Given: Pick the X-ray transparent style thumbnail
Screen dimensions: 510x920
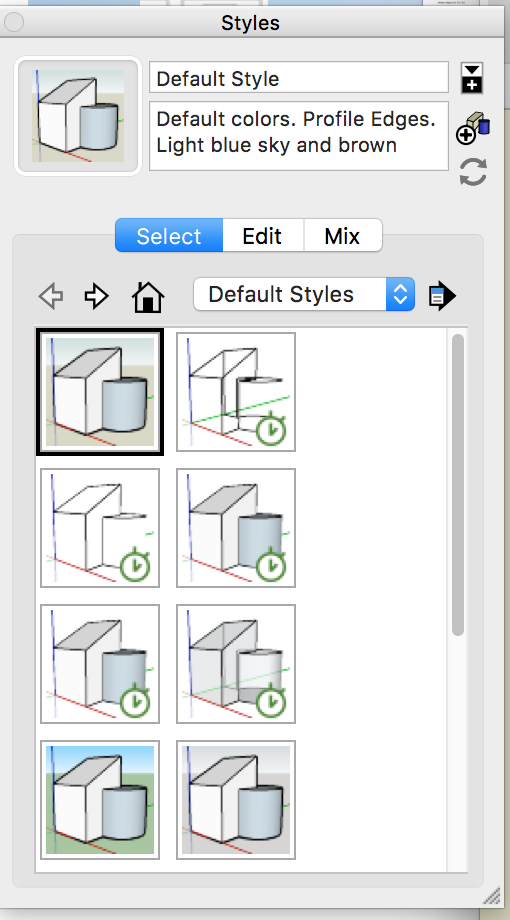Looking at the screenshot, I should click(x=236, y=664).
